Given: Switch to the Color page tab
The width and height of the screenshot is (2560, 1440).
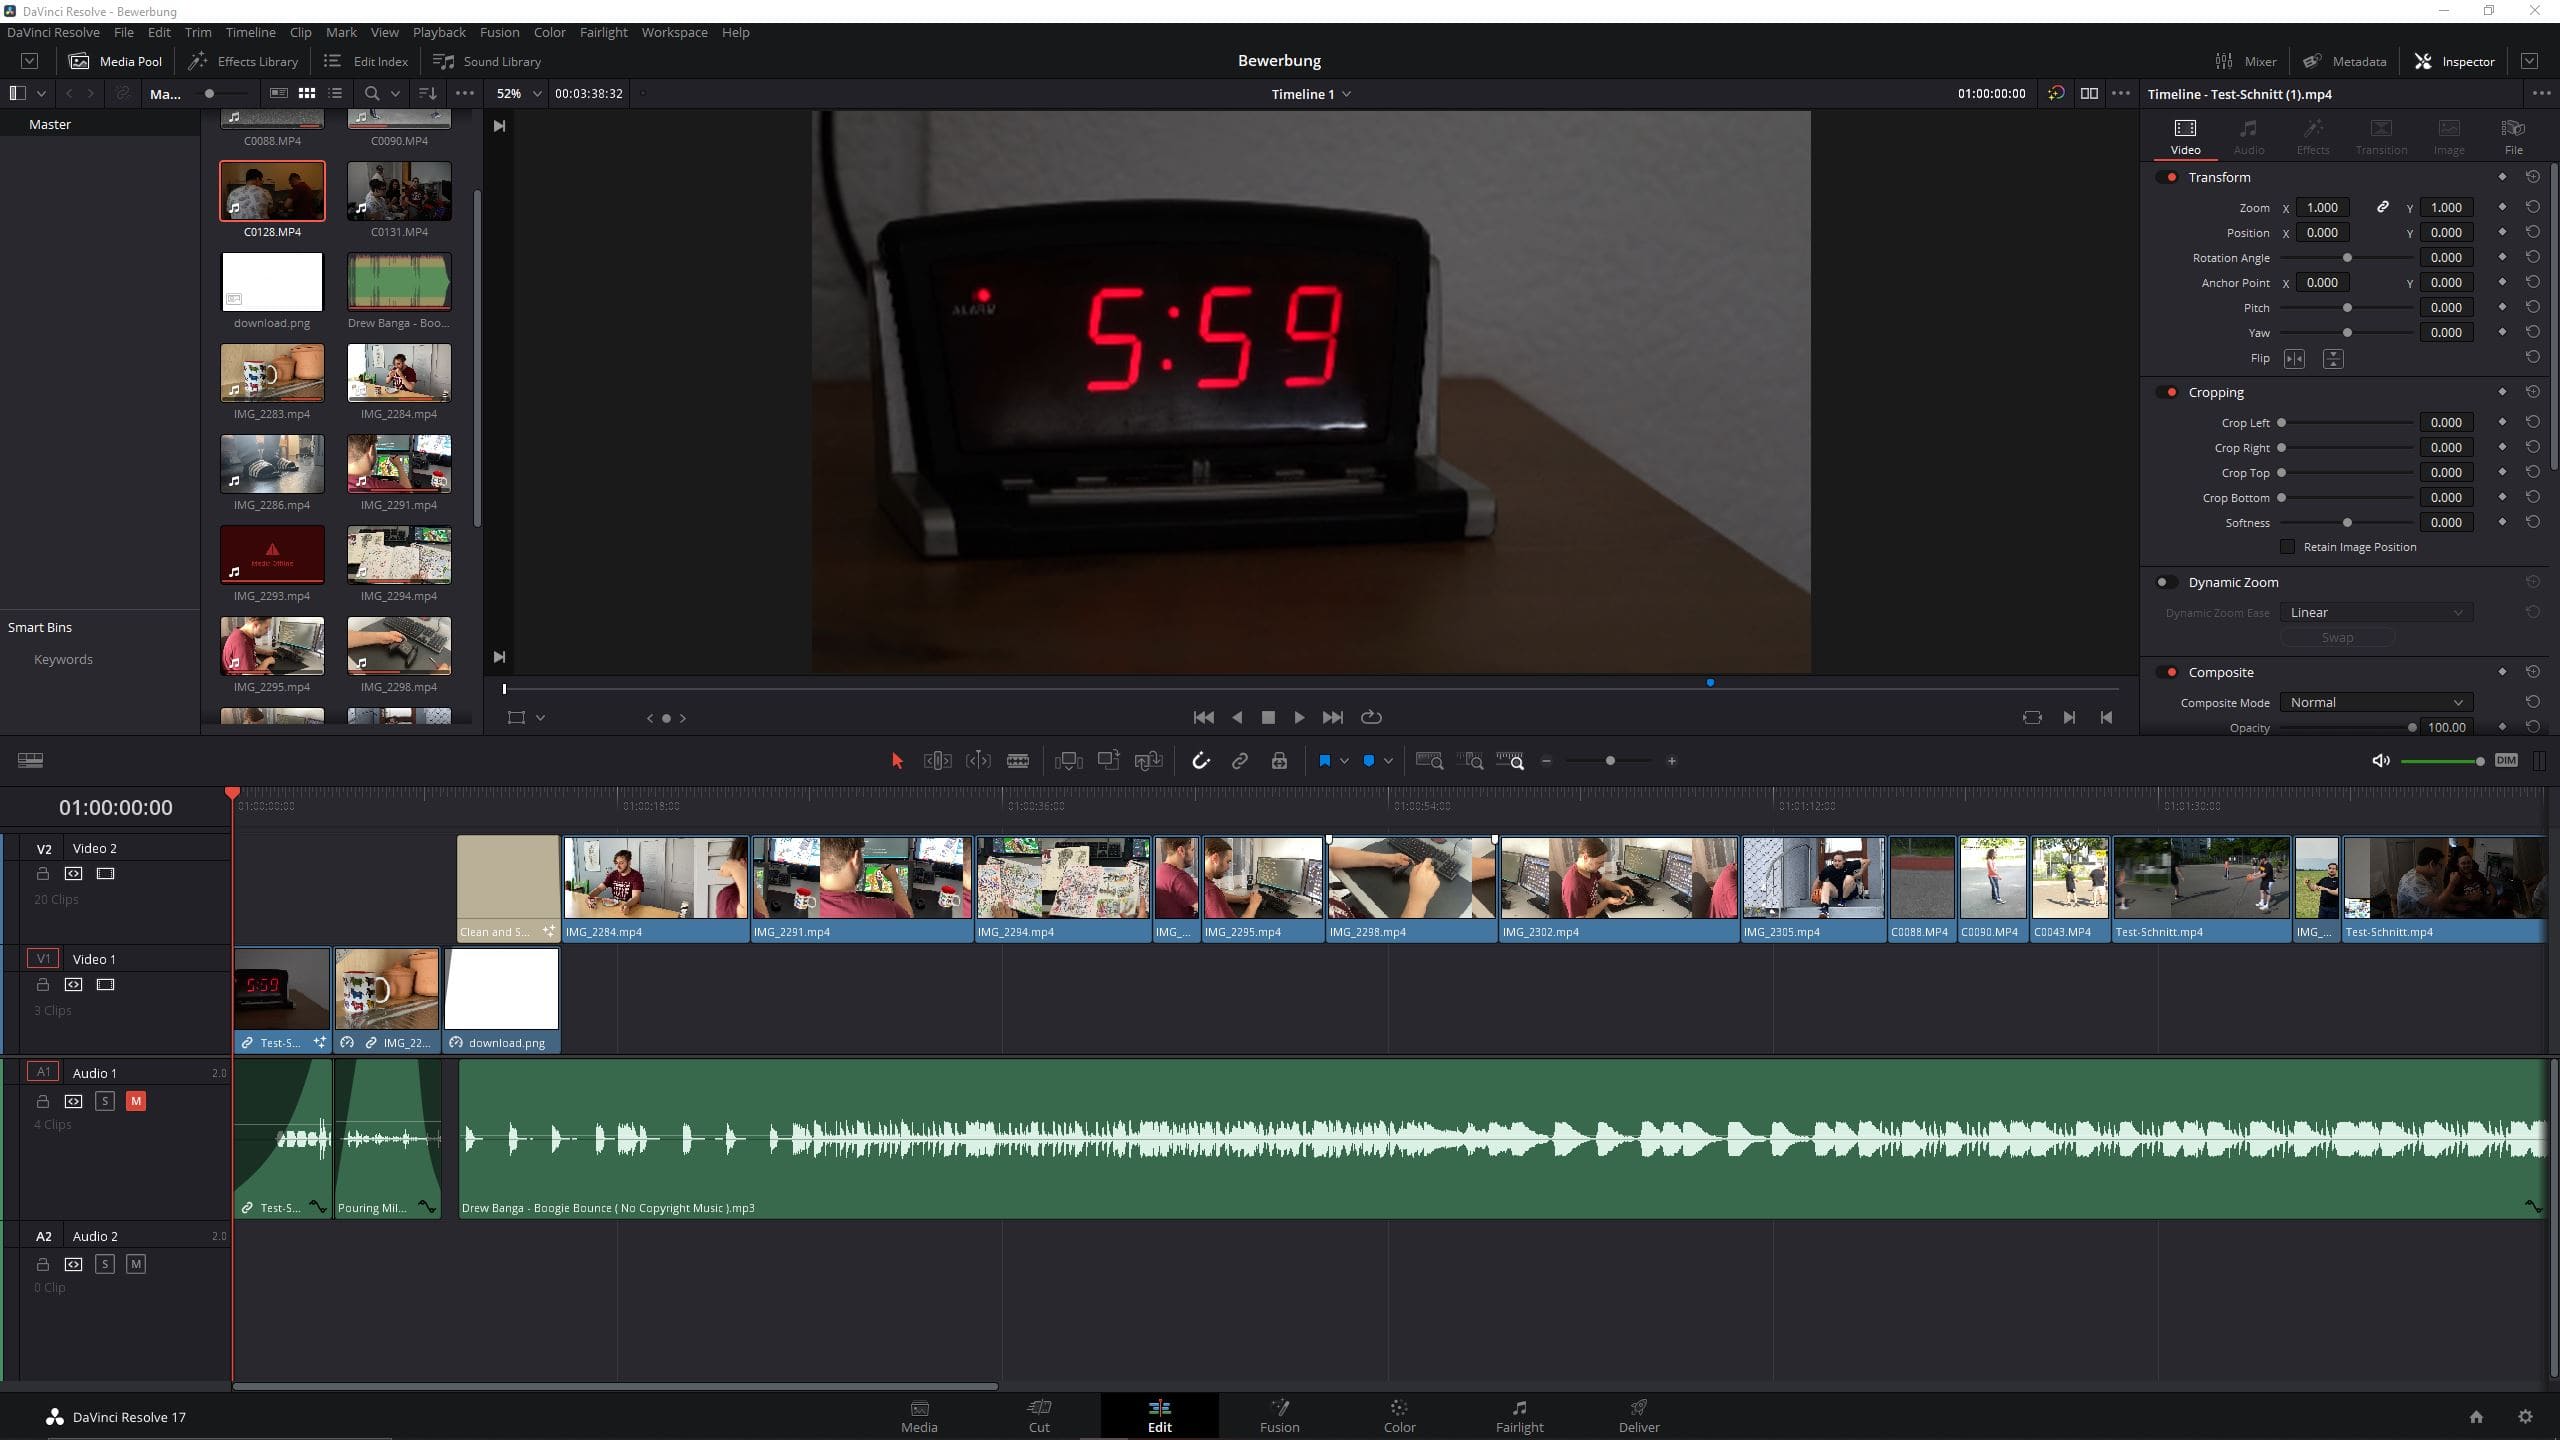Looking at the screenshot, I should click(1399, 1416).
